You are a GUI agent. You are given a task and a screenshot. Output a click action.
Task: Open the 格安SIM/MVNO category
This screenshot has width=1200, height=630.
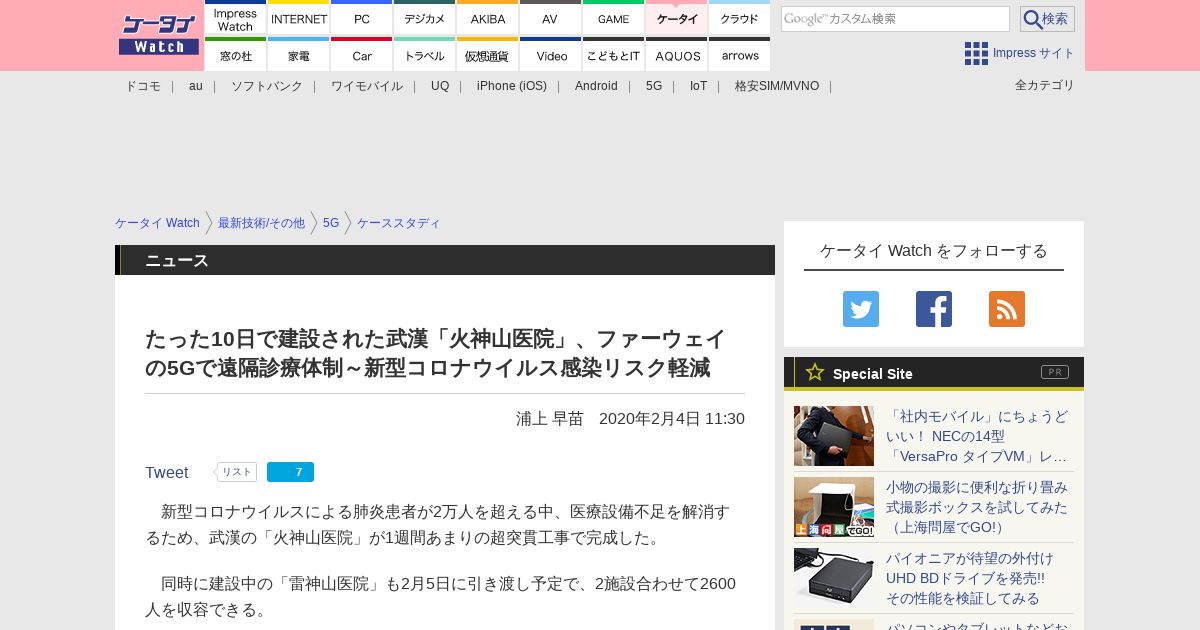tap(777, 86)
